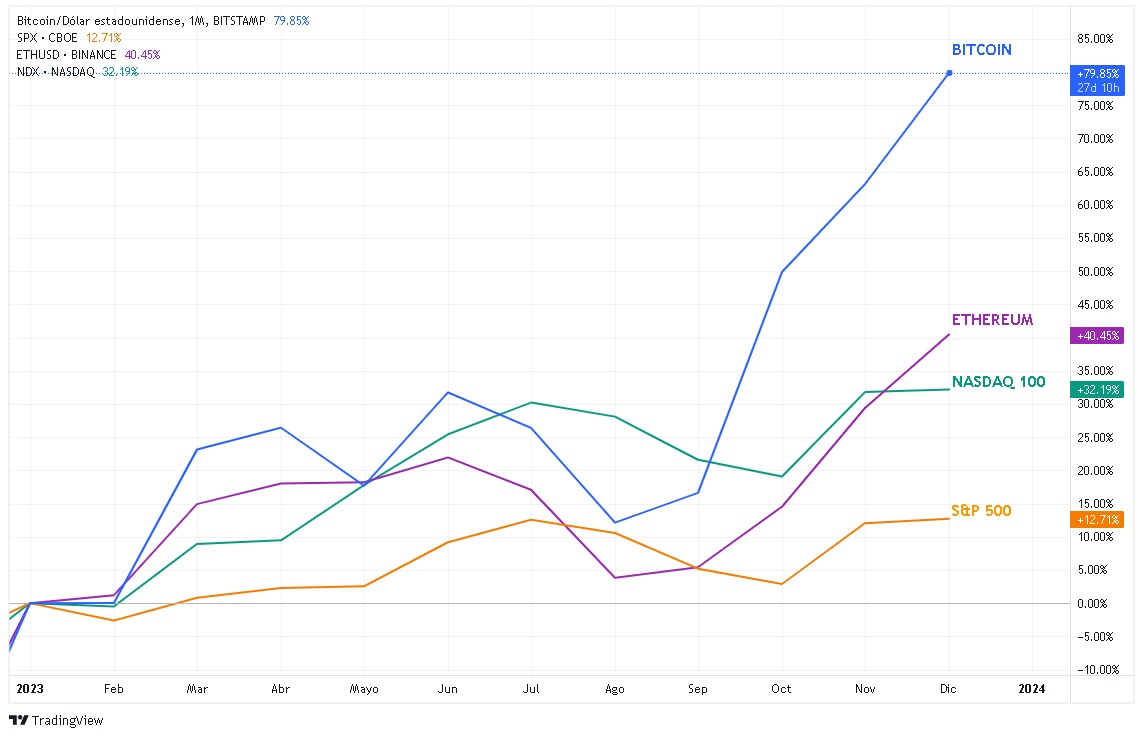This screenshot has width=1143, height=737.
Task: Click the green +32.19% price tag
Action: (1096, 389)
